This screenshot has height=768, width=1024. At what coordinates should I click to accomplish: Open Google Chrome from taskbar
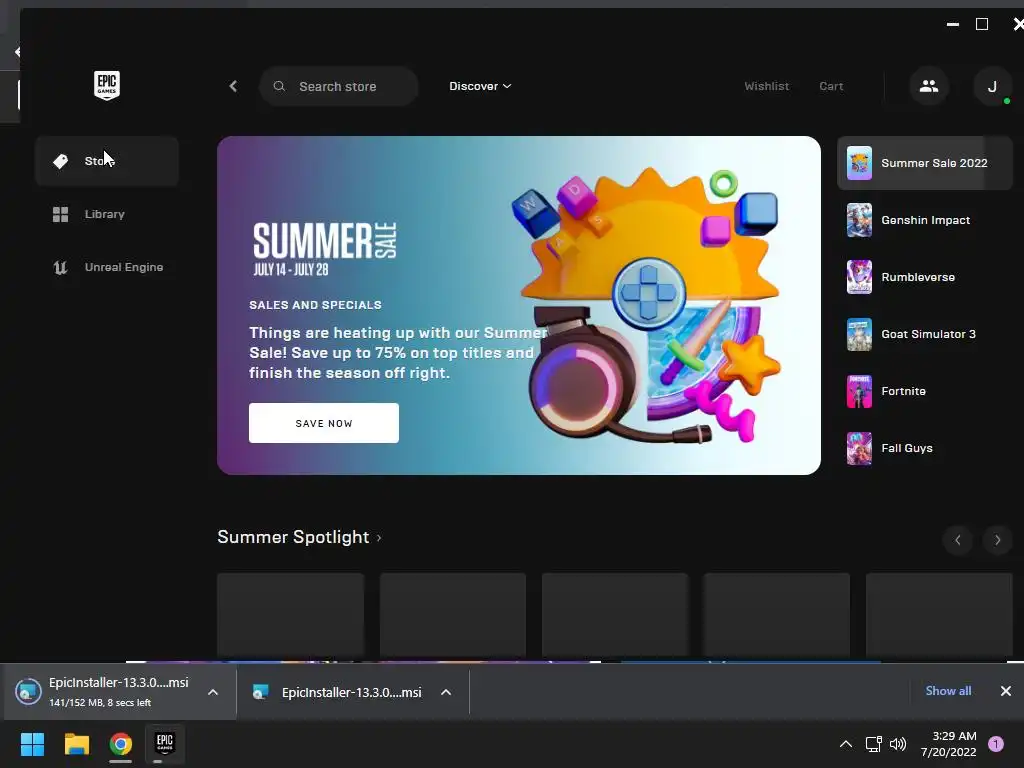(121, 744)
